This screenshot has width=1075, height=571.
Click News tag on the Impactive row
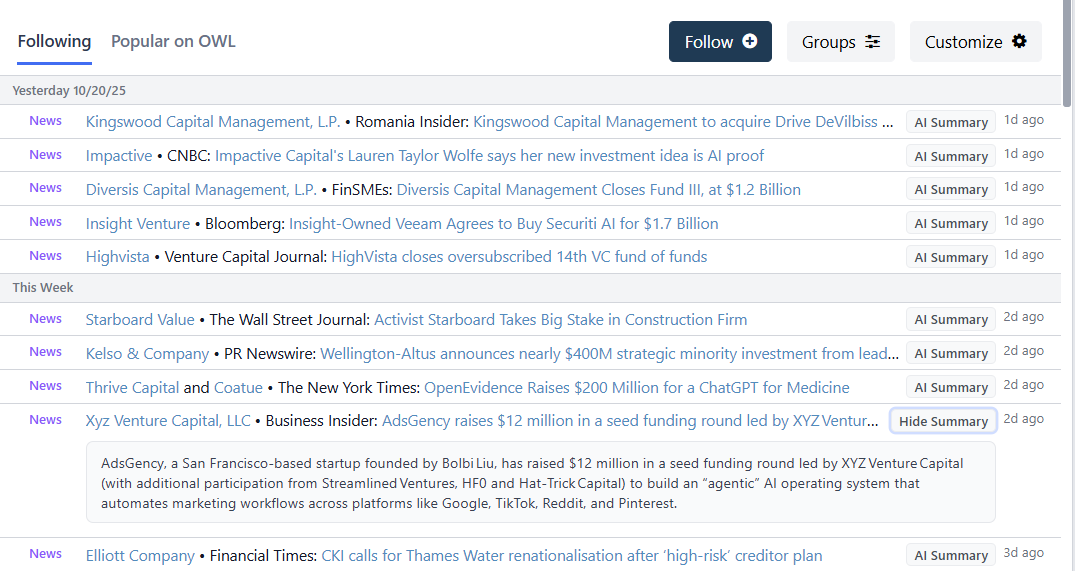point(45,155)
